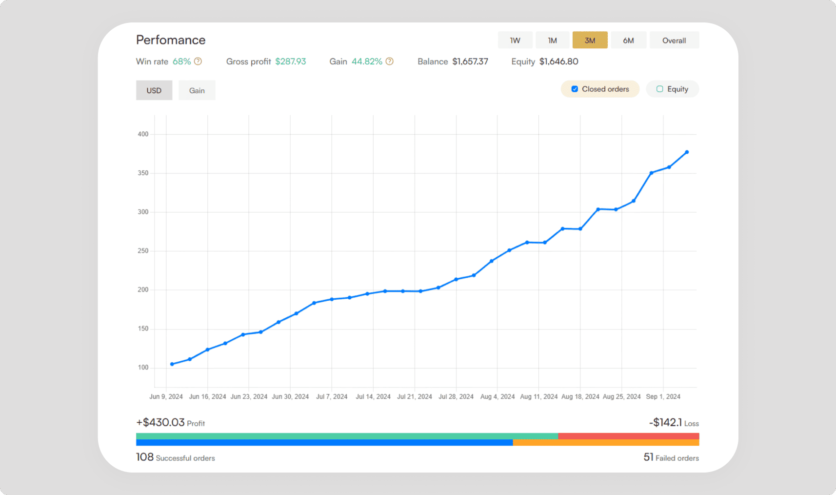Click the green profit bar segment
Screen dimensions: 836x495
pyautogui.click(x=346, y=436)
